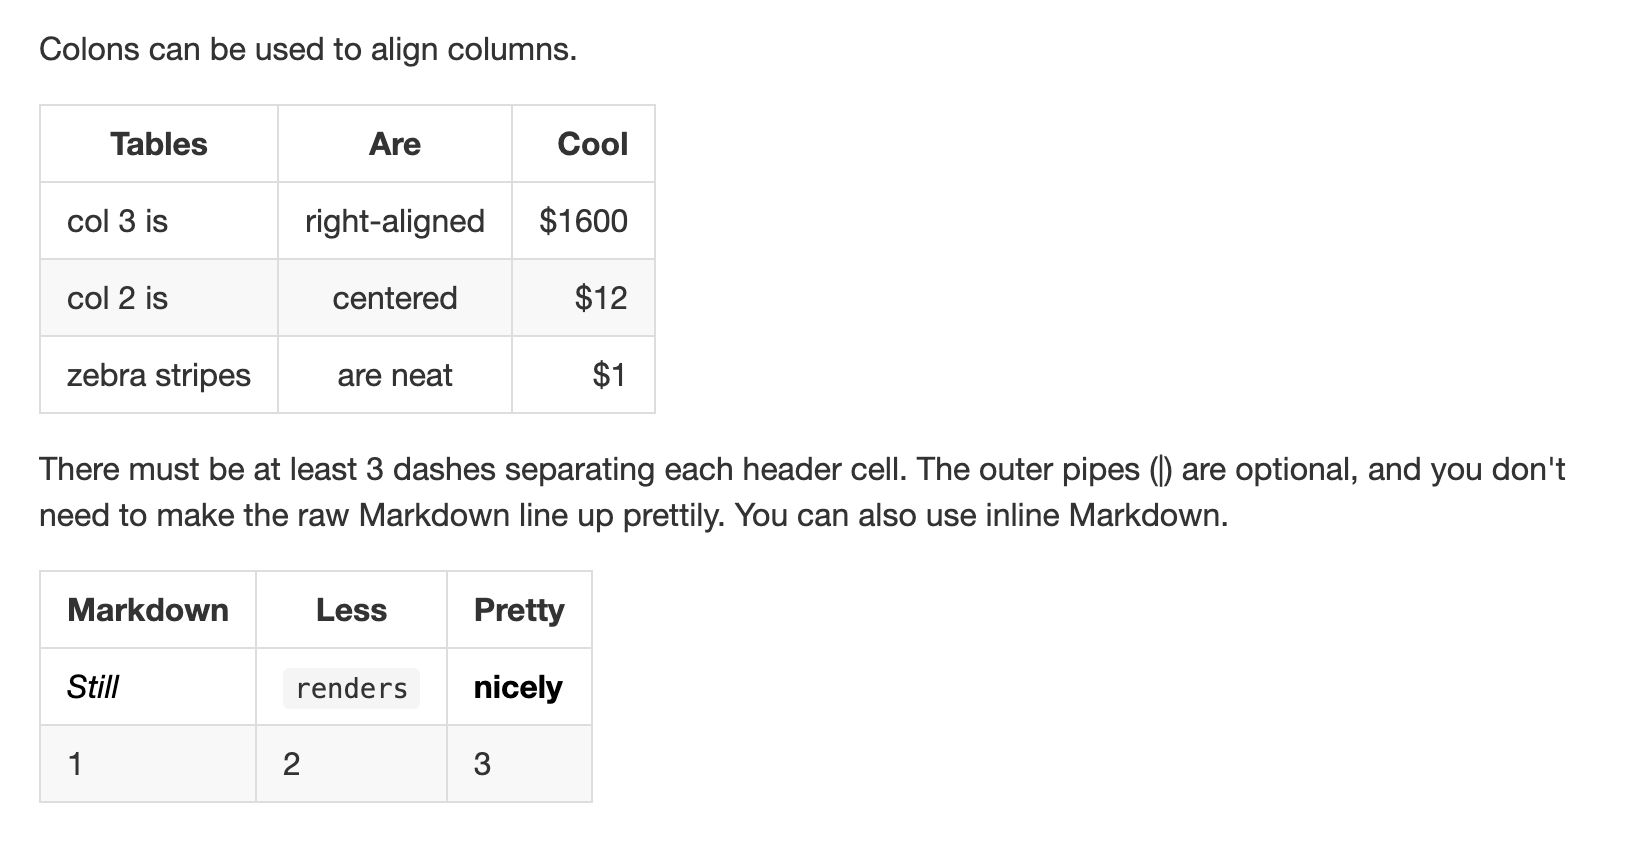Click the cell containing '2'
The width and height of the screenshot is (1638, 846).
pos(351,764)
